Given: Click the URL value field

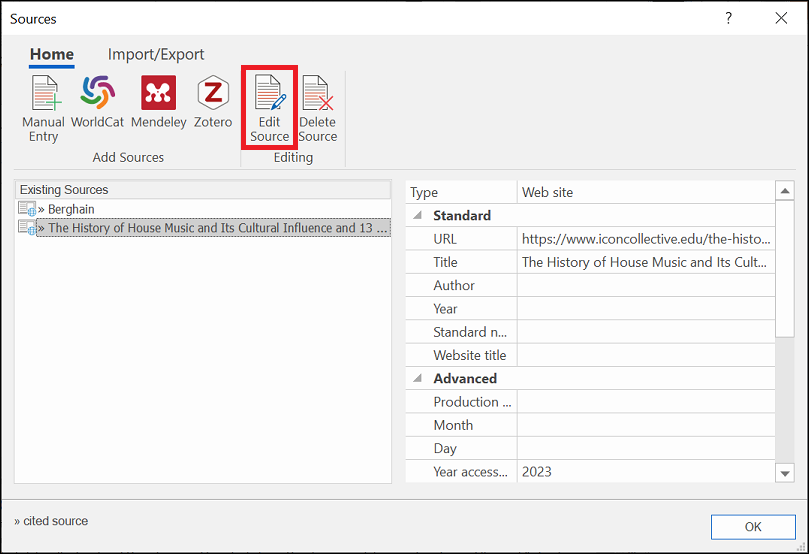Looking at the screenshot, I should 645,239.
